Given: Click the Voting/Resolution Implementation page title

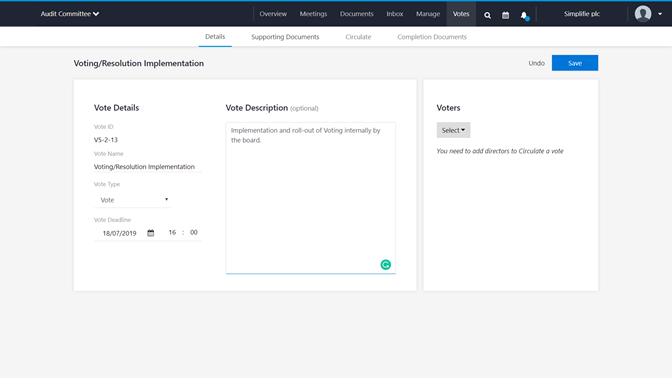Looking at the screenshot, I should click(139, 63).
